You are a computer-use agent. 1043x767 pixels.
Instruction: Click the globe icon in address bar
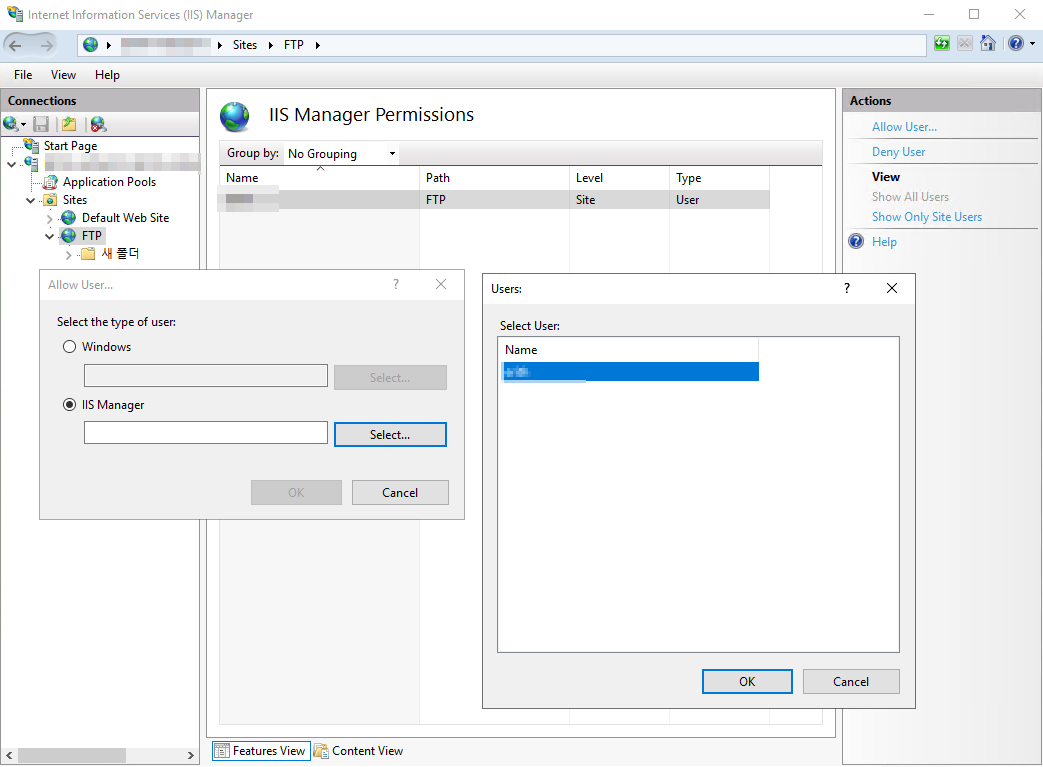pos(90,45)
